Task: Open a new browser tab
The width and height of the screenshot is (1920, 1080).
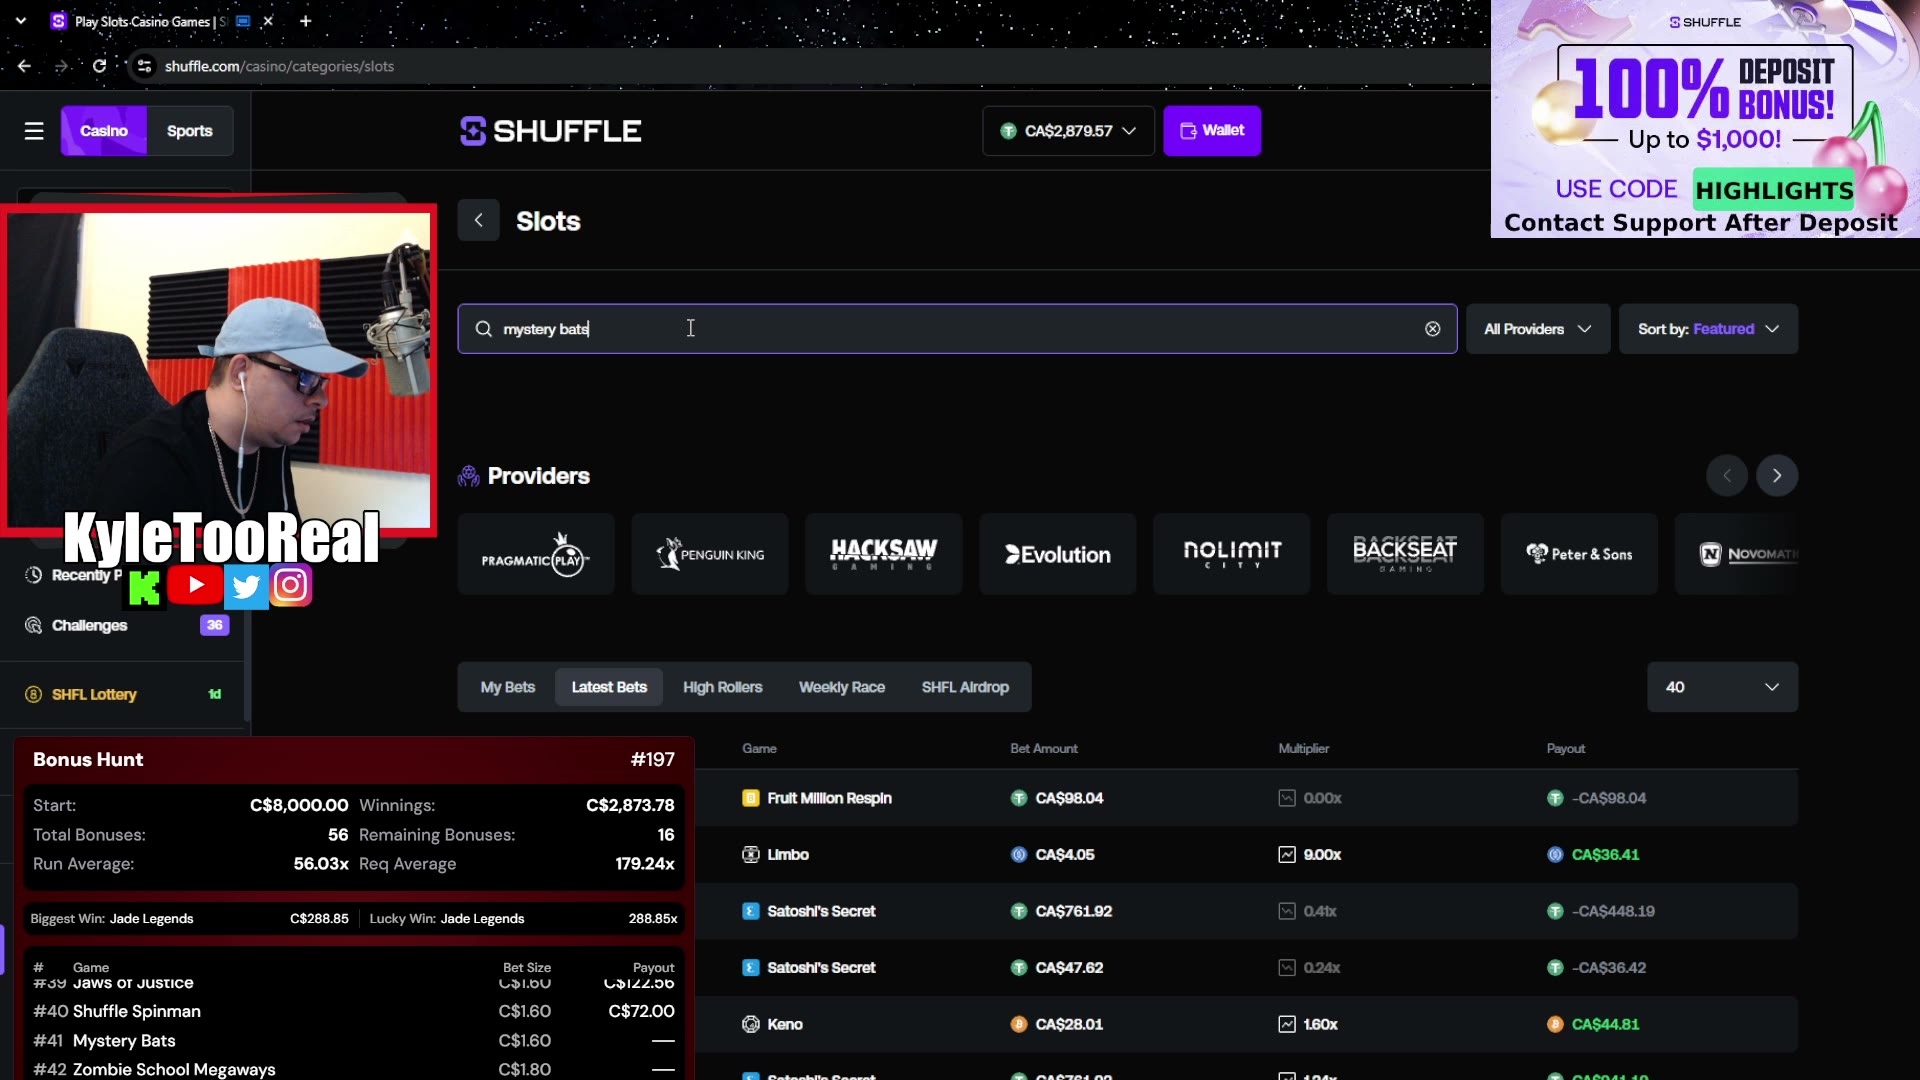Action: [305, 21]
